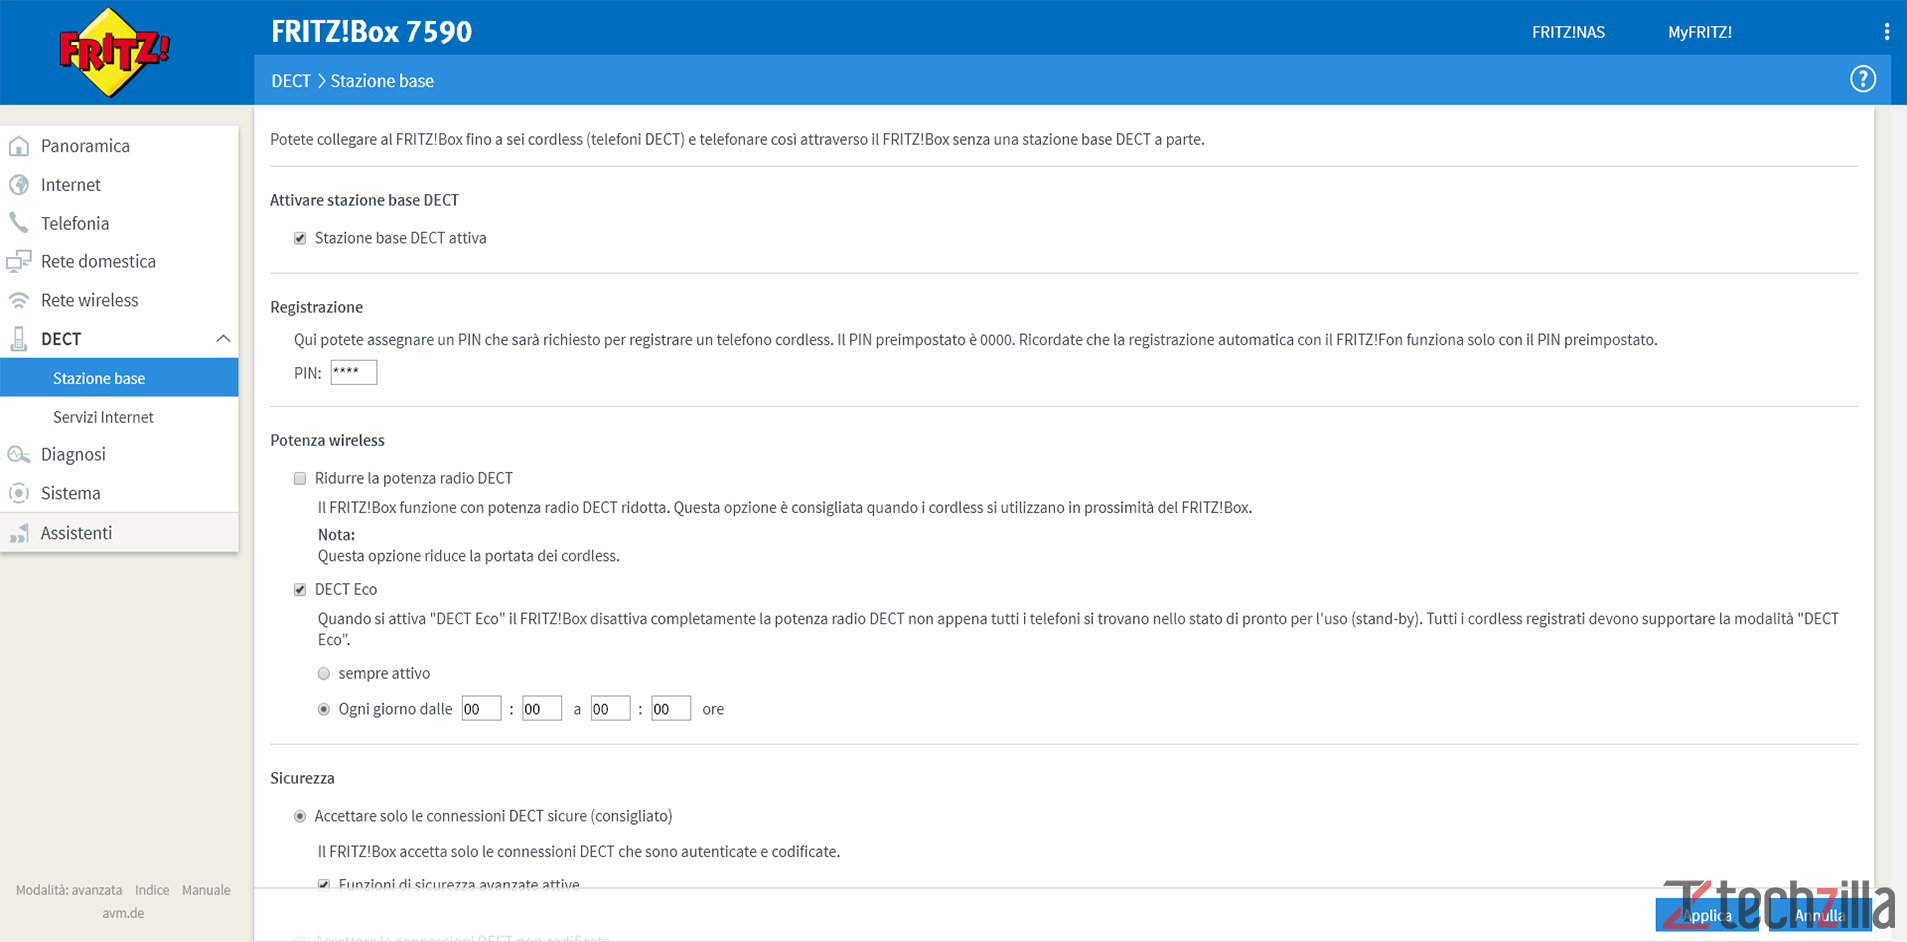Click the Assistenti wizard icon
1907x942 pixels.
coord(19,533)
